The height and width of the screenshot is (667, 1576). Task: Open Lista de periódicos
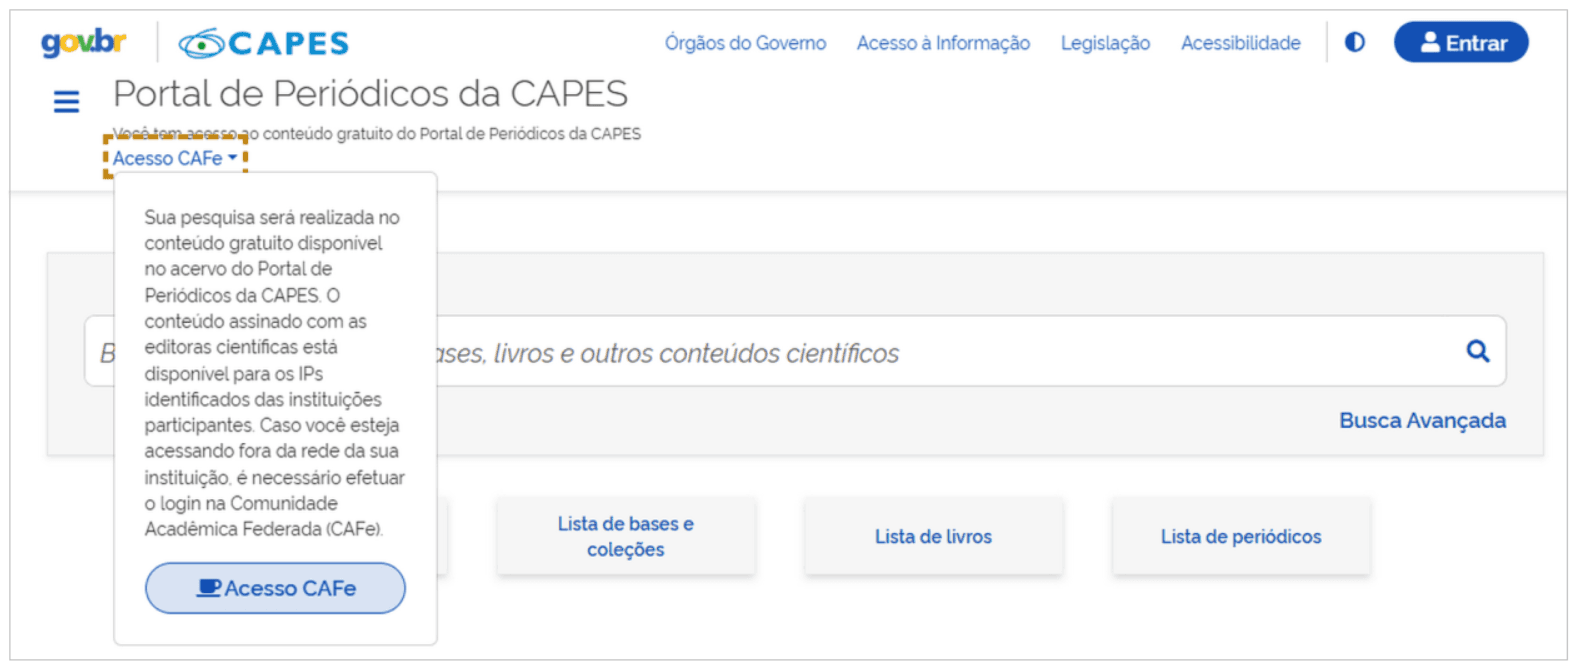(1241, 536)
